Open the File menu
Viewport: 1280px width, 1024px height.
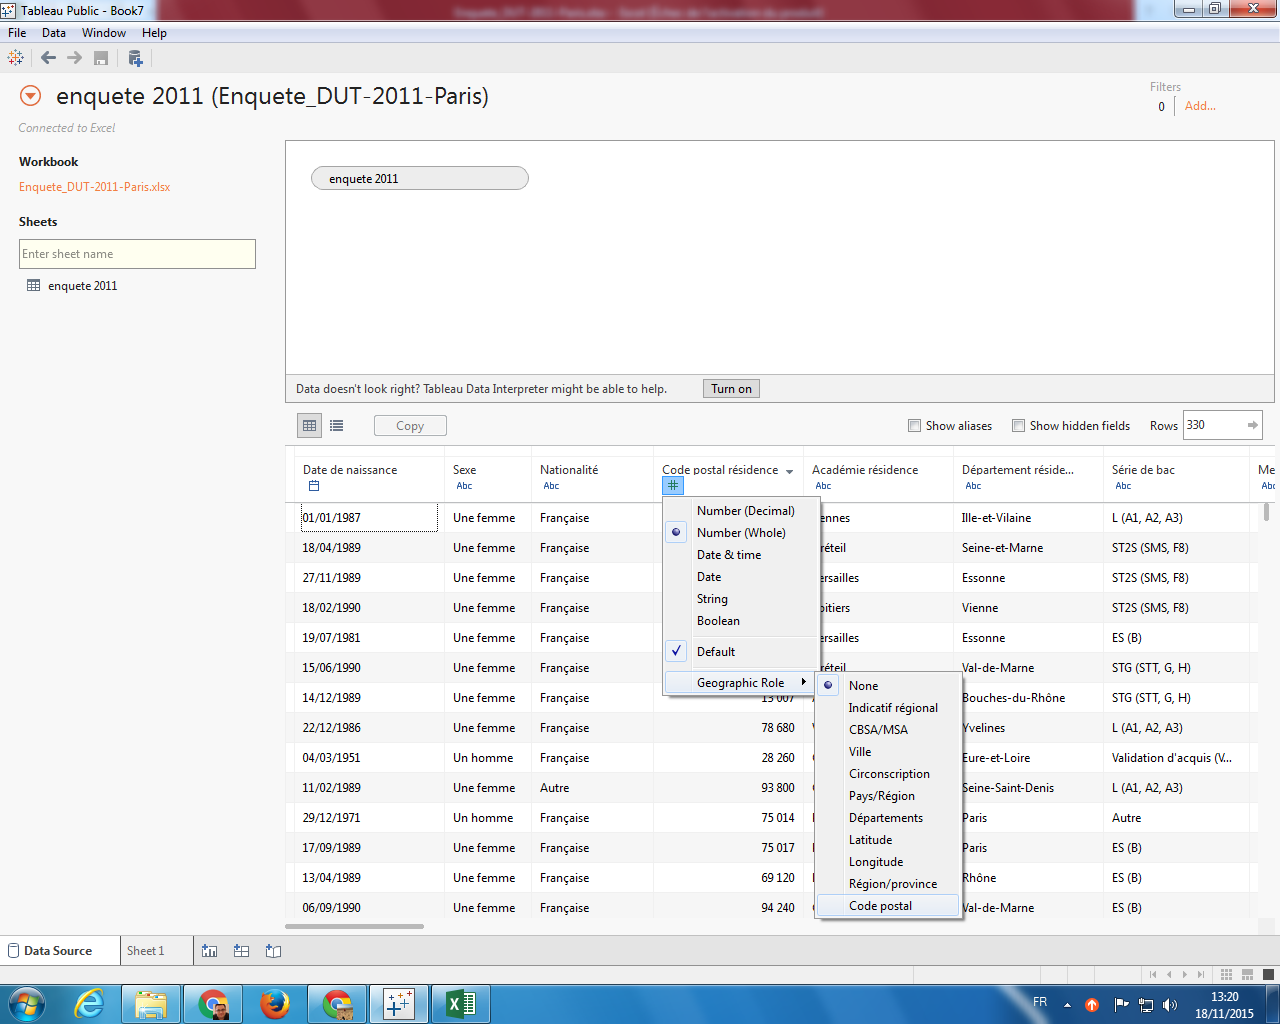(x=17, y=33)
